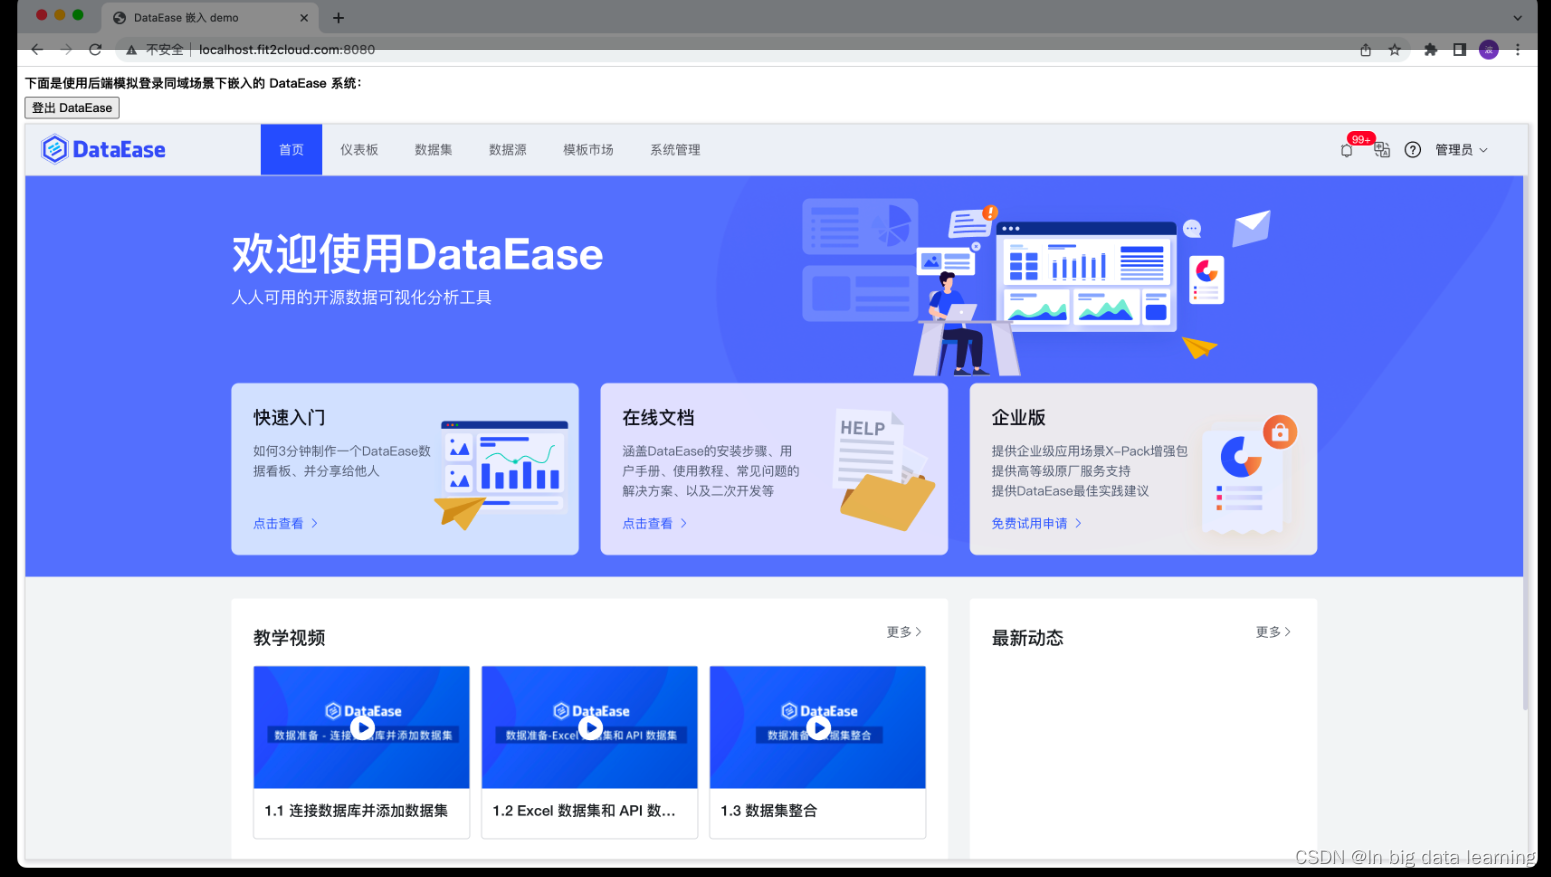This screenshot has height=877, width=1551.
Task: Open the browser tab list chevron
Action: point(1518,17)
